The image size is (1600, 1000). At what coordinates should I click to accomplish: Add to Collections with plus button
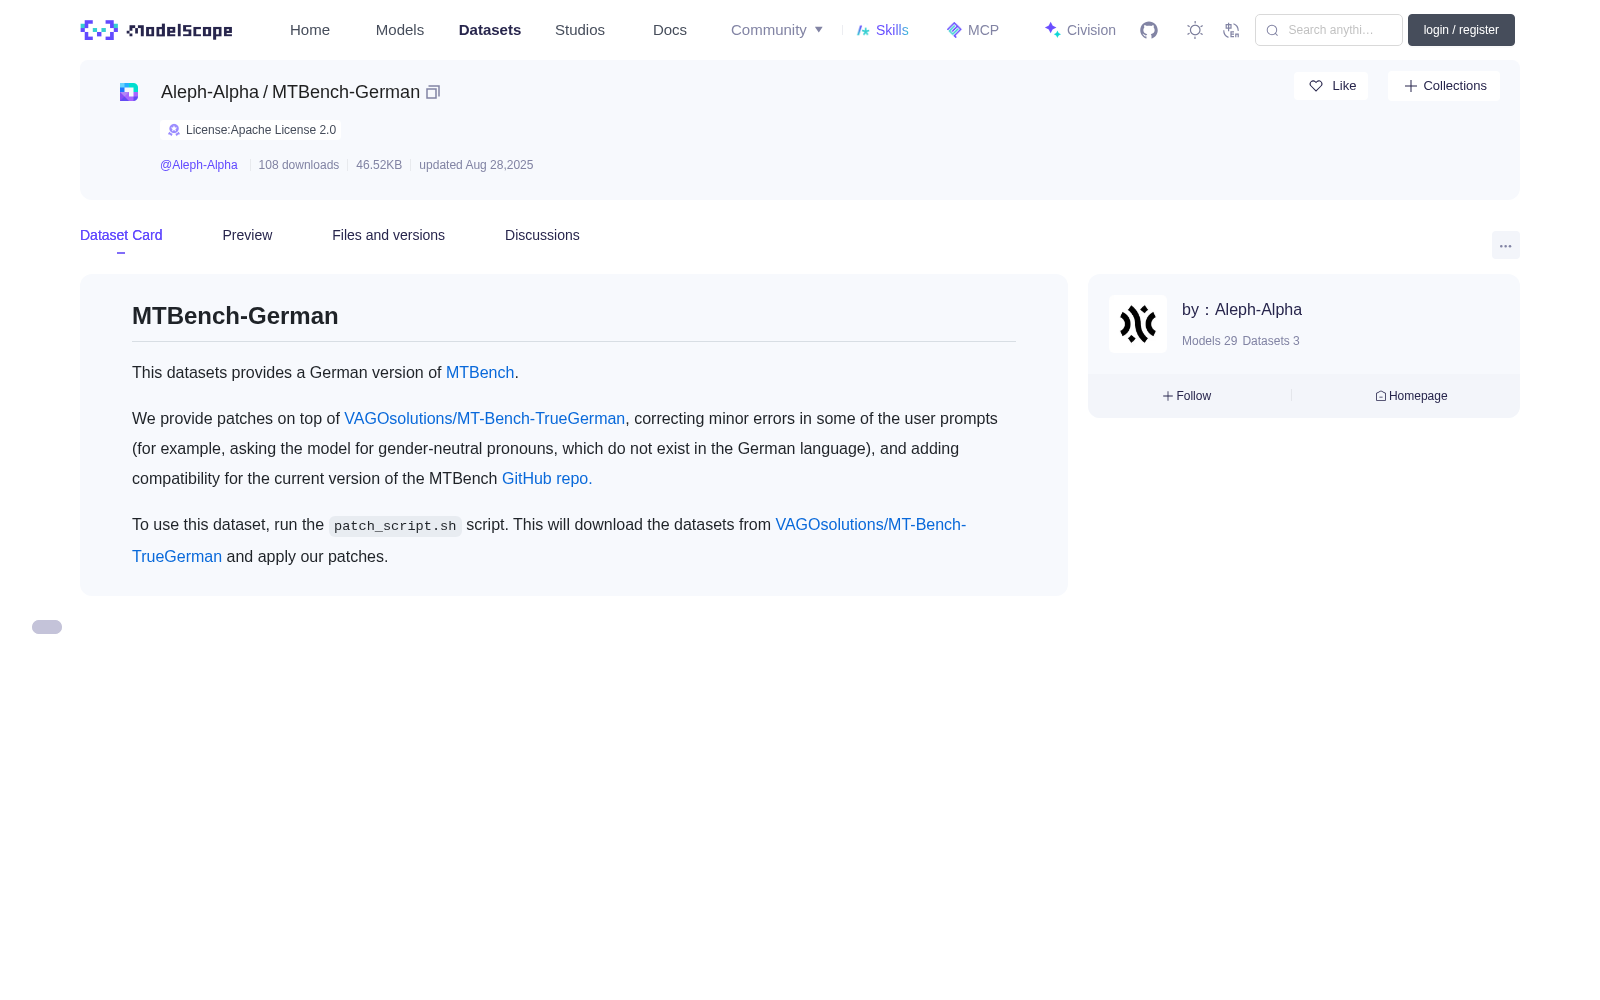(x=1444, y=86)
